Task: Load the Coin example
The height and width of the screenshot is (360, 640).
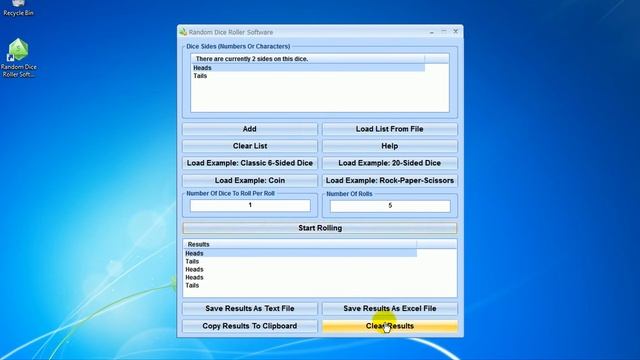Action: click(250, 180)
